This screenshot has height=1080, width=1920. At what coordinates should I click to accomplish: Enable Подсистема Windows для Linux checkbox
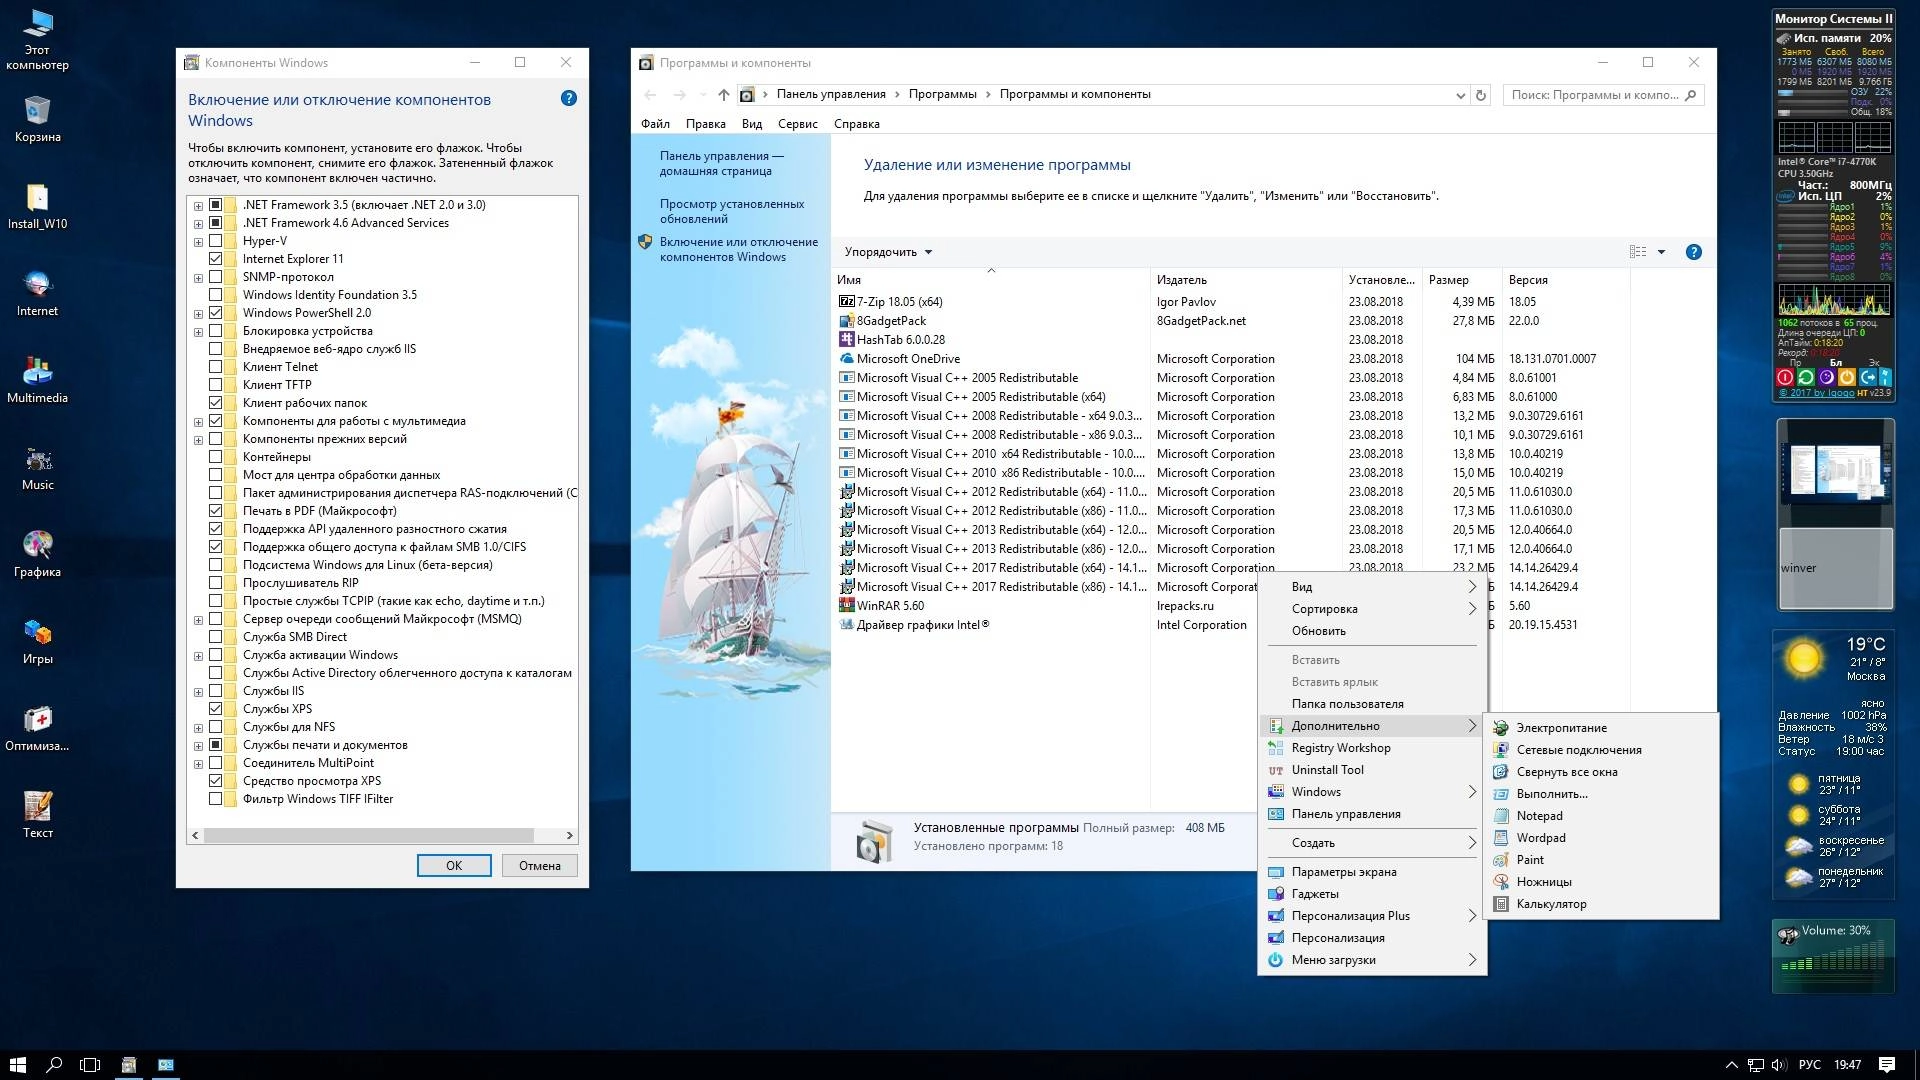pos(215,565)
